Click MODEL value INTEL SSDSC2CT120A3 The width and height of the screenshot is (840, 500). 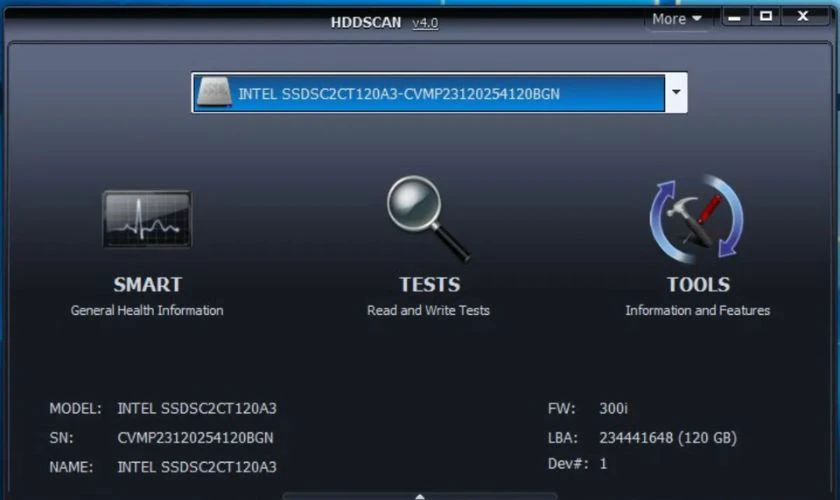197,409
